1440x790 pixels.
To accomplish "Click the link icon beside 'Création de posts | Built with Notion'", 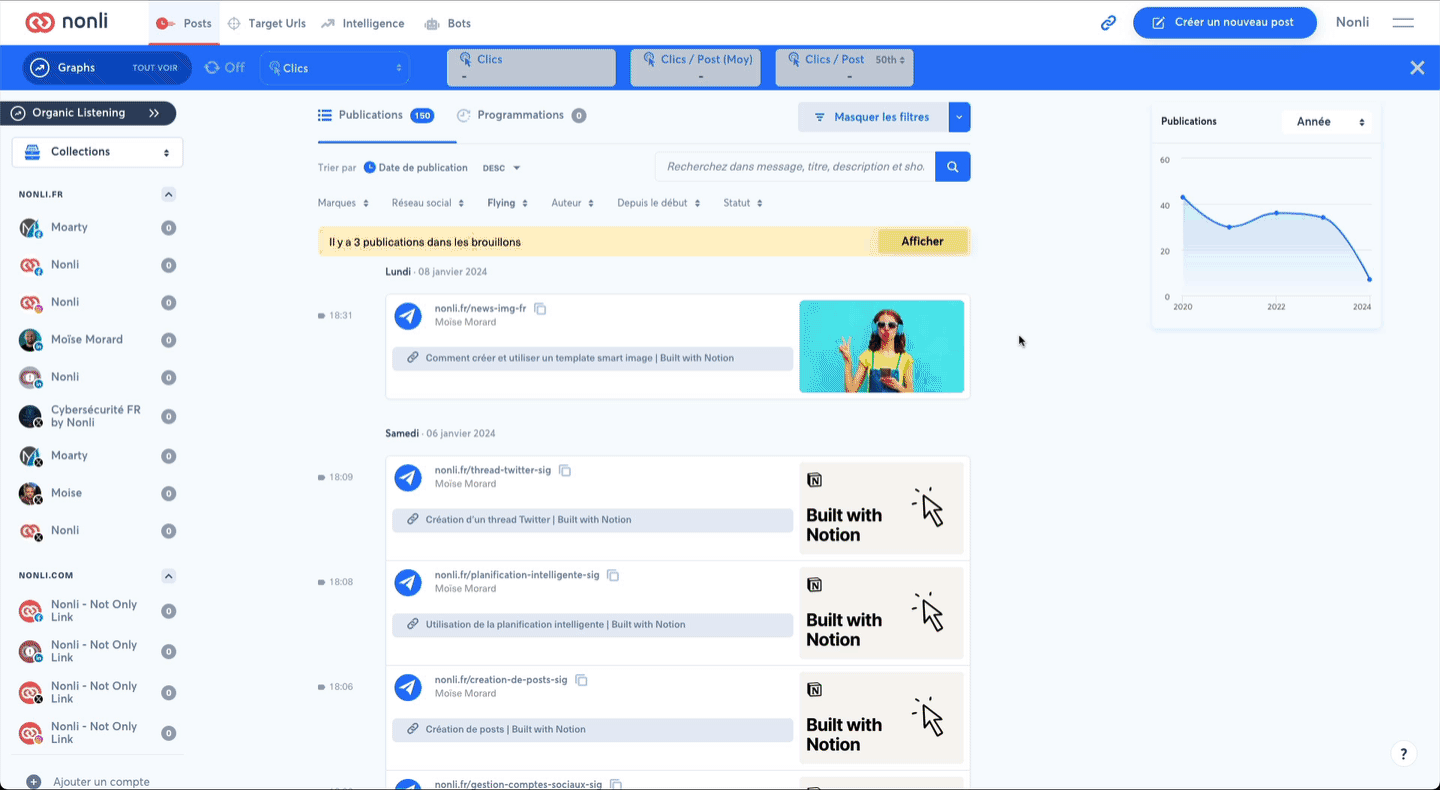I will coord(412,730).
